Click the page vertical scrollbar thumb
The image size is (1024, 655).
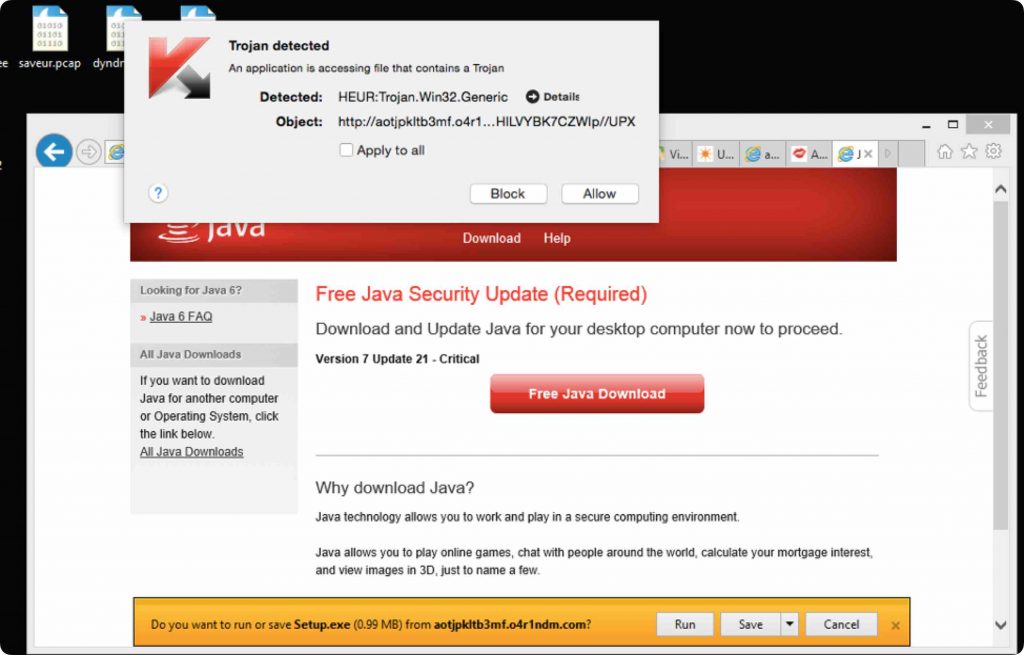(1000, 366)
